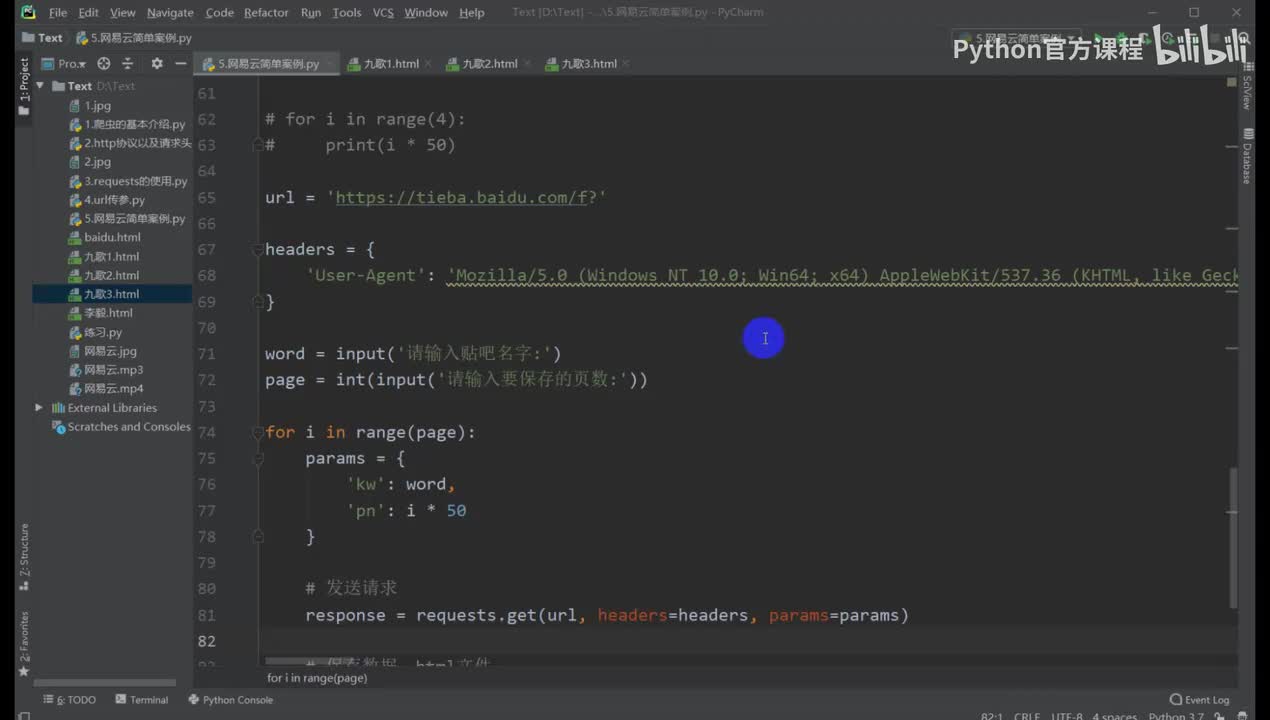Switch to the 九歌3.html editor tab
The image size is (1270, 720).
point(588,64)
